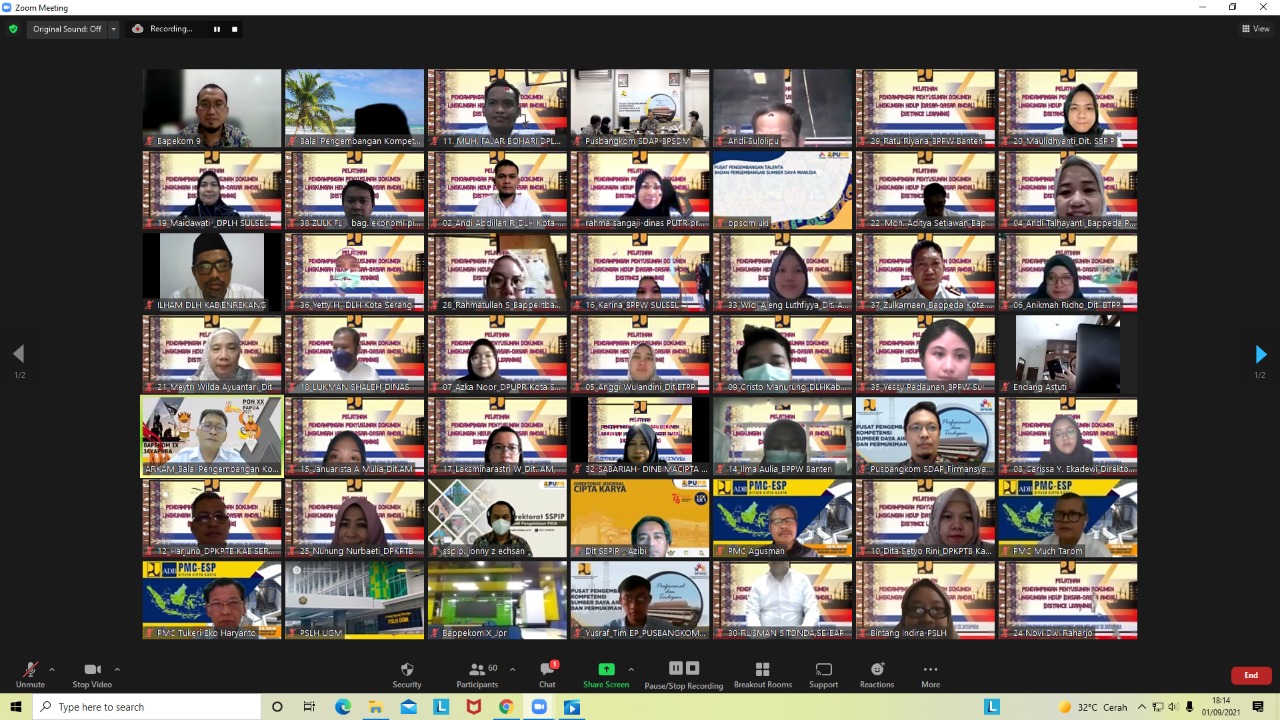Select 14. Ilma Aulia_BPPW Banten tile
The height and width of the screenshot is (720, 1280).
(783, 436)
